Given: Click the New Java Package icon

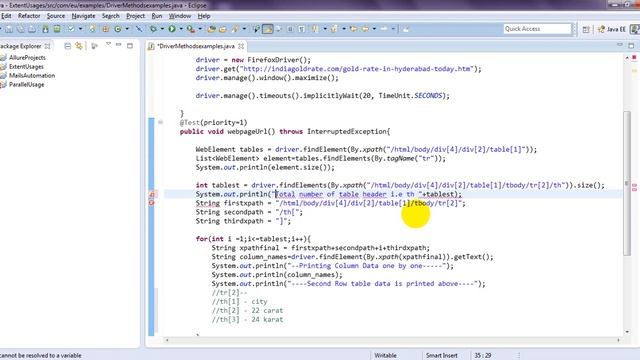Looking at the screenshot, I should click(x=106, y=29).
